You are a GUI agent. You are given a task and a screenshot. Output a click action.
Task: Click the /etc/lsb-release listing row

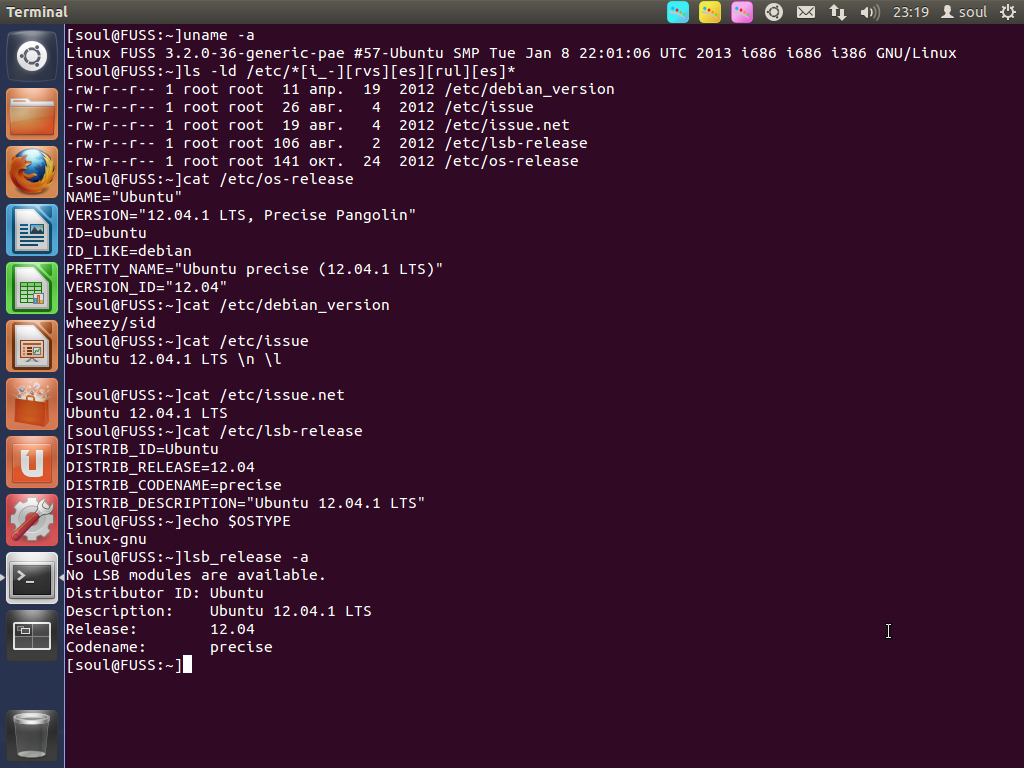(x=327, y=143)
